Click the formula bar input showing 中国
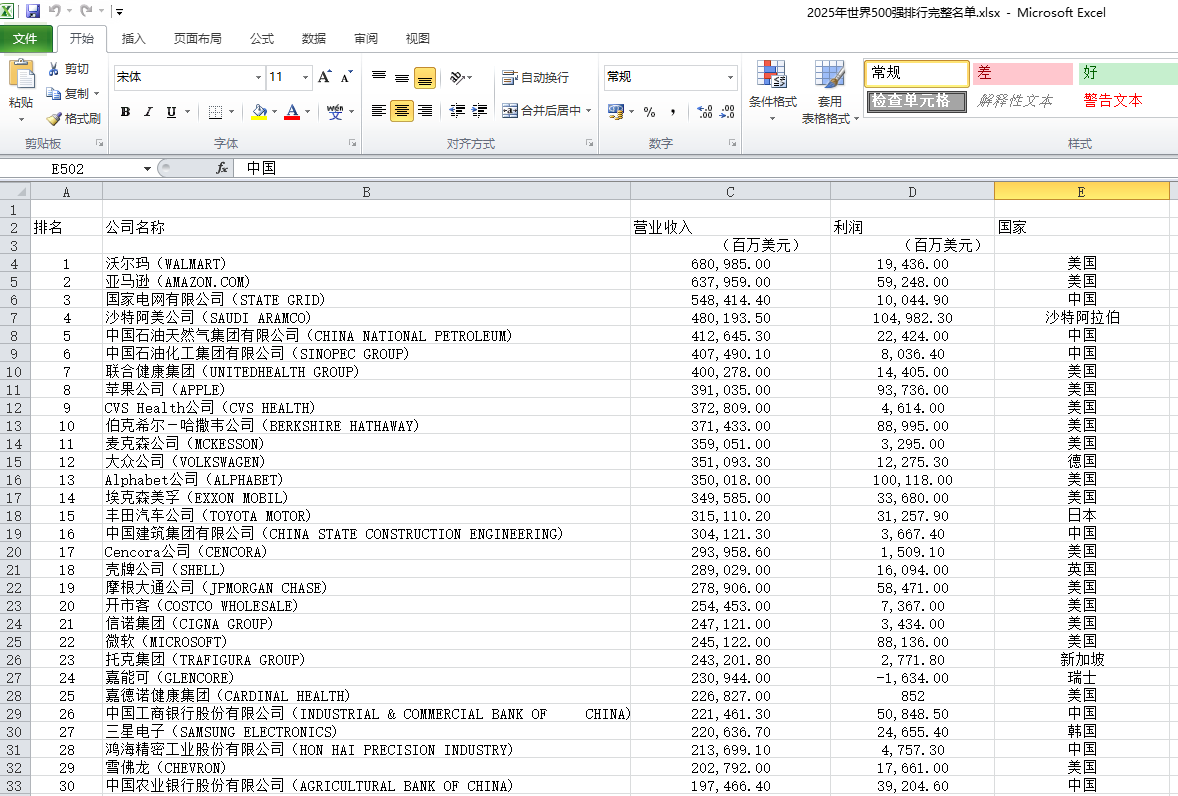Viewport: 1178px width, 796px height. click(705, 168)
